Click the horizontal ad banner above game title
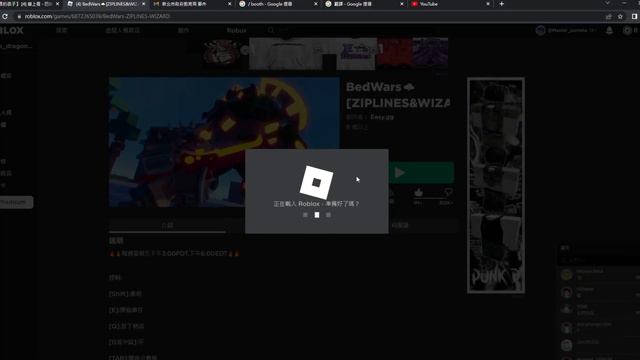 [x=318, y=53]
